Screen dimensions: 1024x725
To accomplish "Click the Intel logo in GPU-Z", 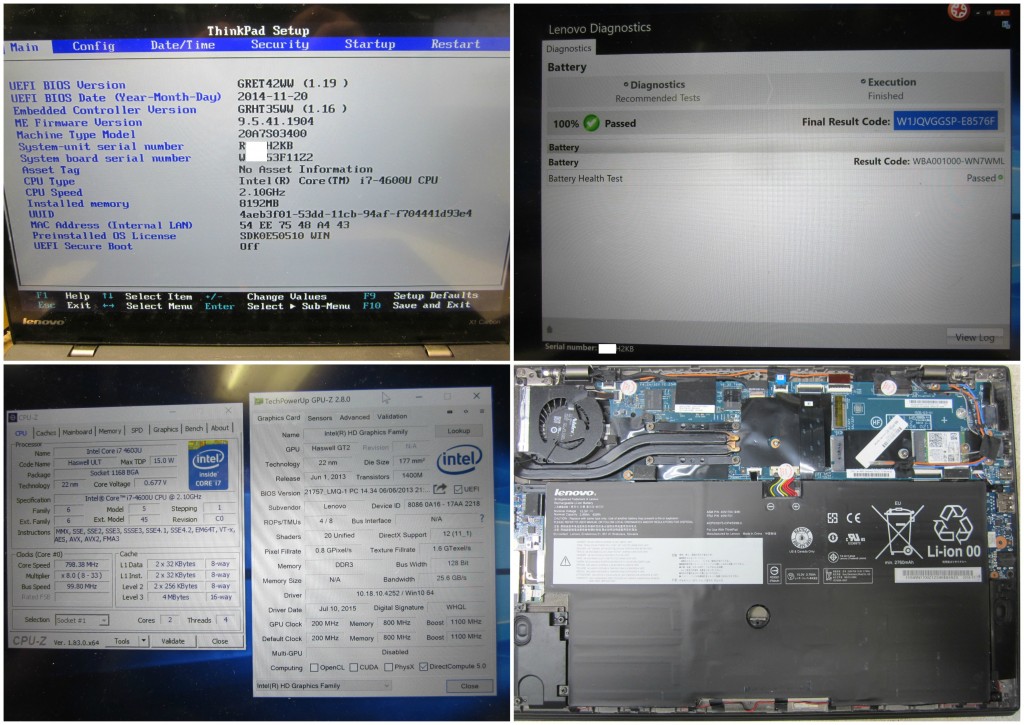I will pos(459,459).
